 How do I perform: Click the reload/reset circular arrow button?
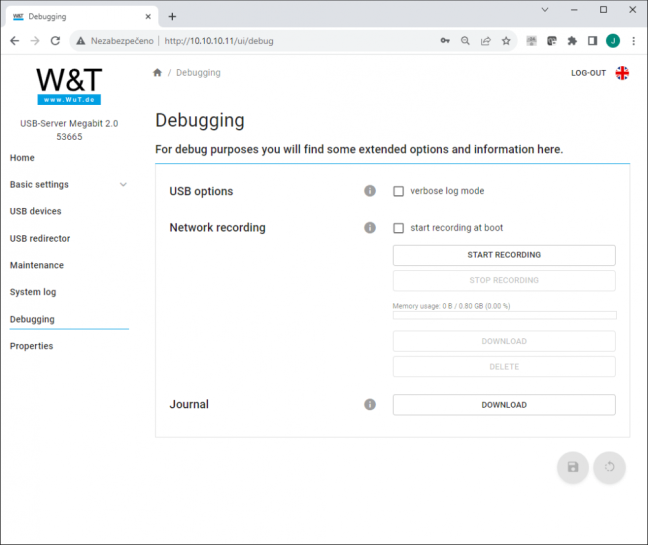pos(610,467)
